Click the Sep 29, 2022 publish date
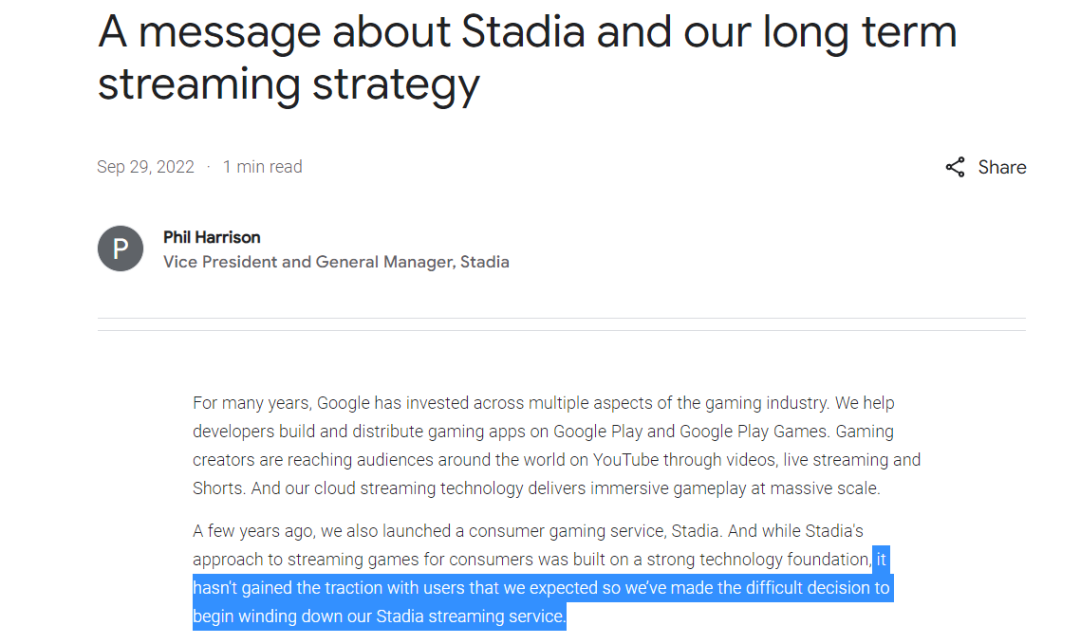This screenshot has height=644, width=1080. tap(145, 167)
